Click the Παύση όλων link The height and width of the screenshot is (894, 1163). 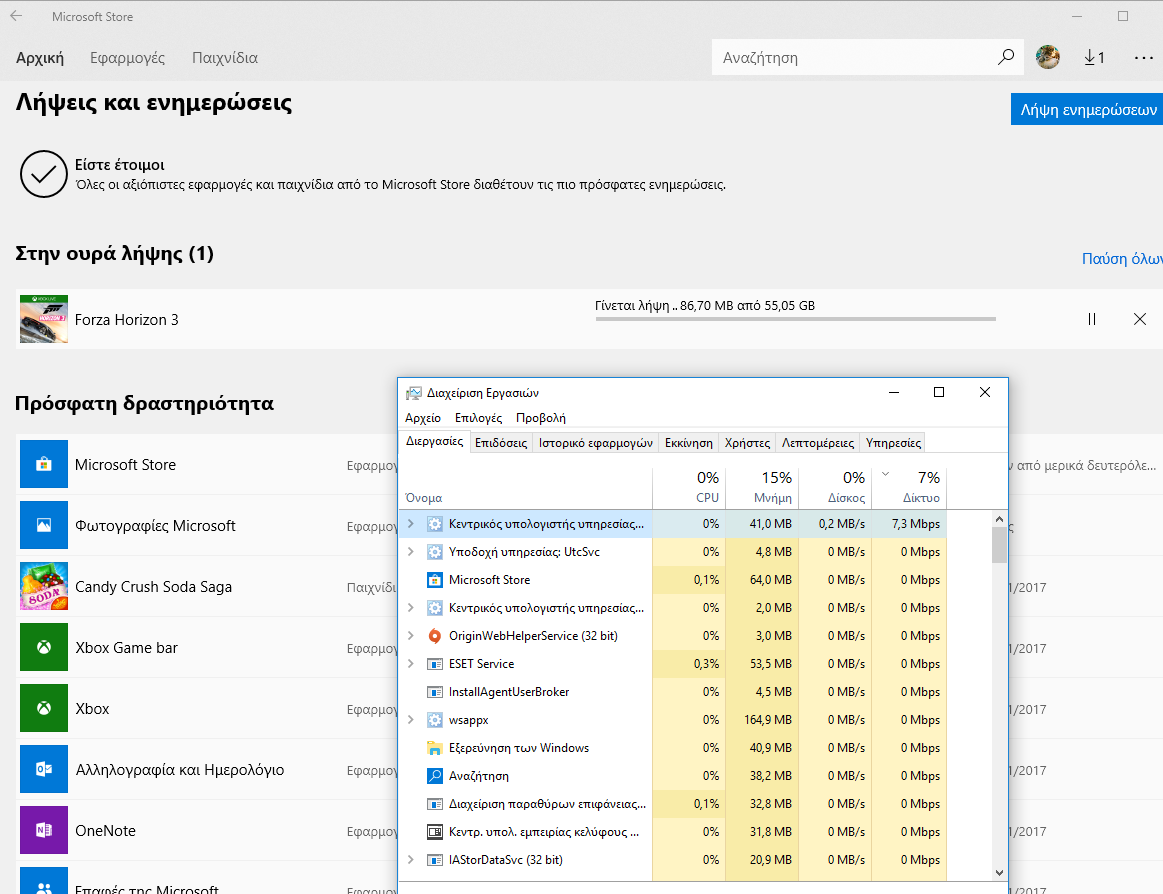[1122, 258]
